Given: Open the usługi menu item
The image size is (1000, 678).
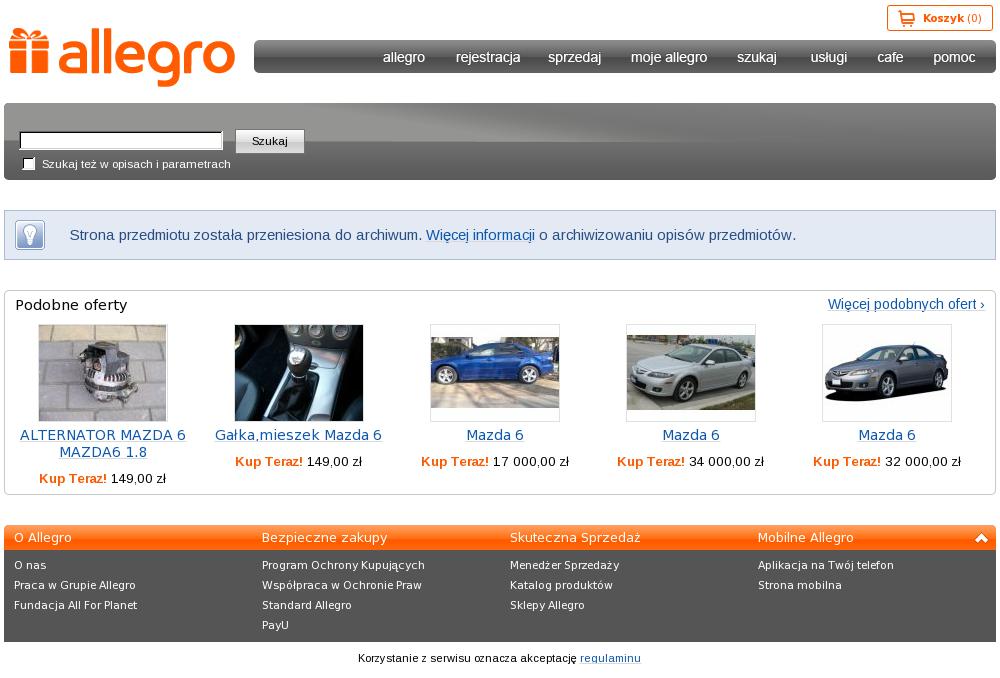Looking at the screenshot, I should tap(828, 57).
